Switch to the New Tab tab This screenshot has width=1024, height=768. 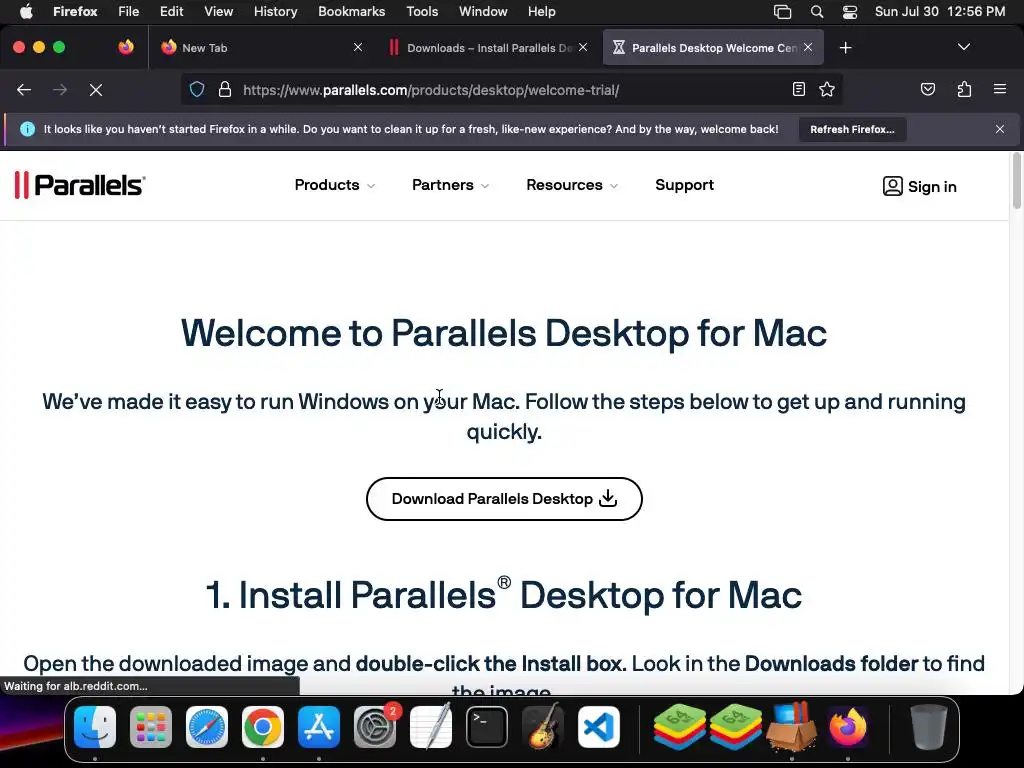click(x=261, y=48)
